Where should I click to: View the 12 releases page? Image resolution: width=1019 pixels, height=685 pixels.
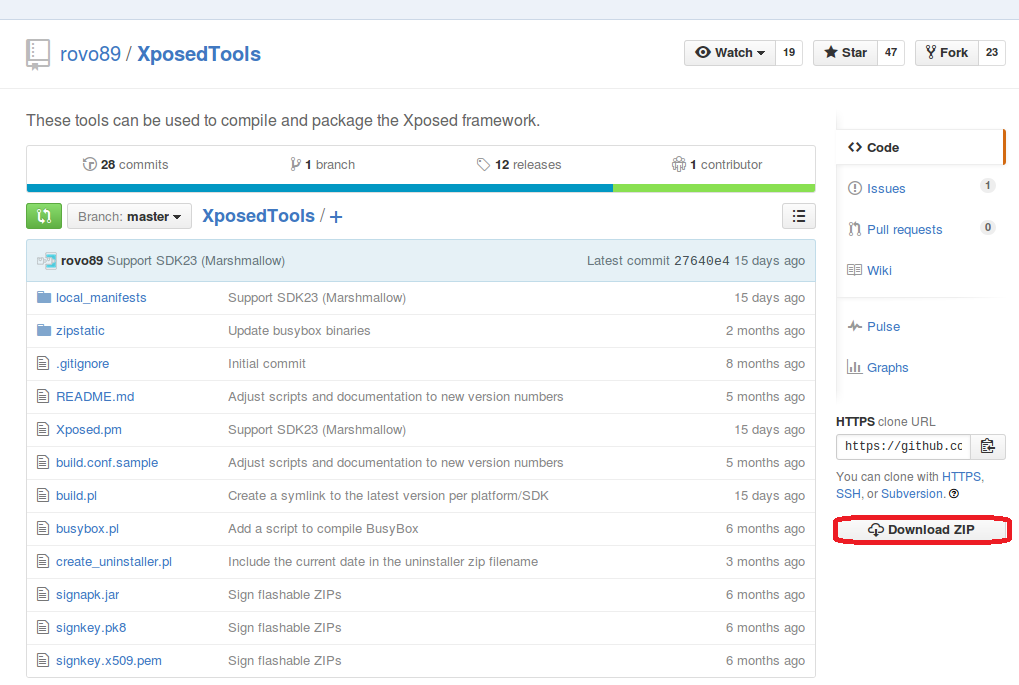tap(519, 164)
